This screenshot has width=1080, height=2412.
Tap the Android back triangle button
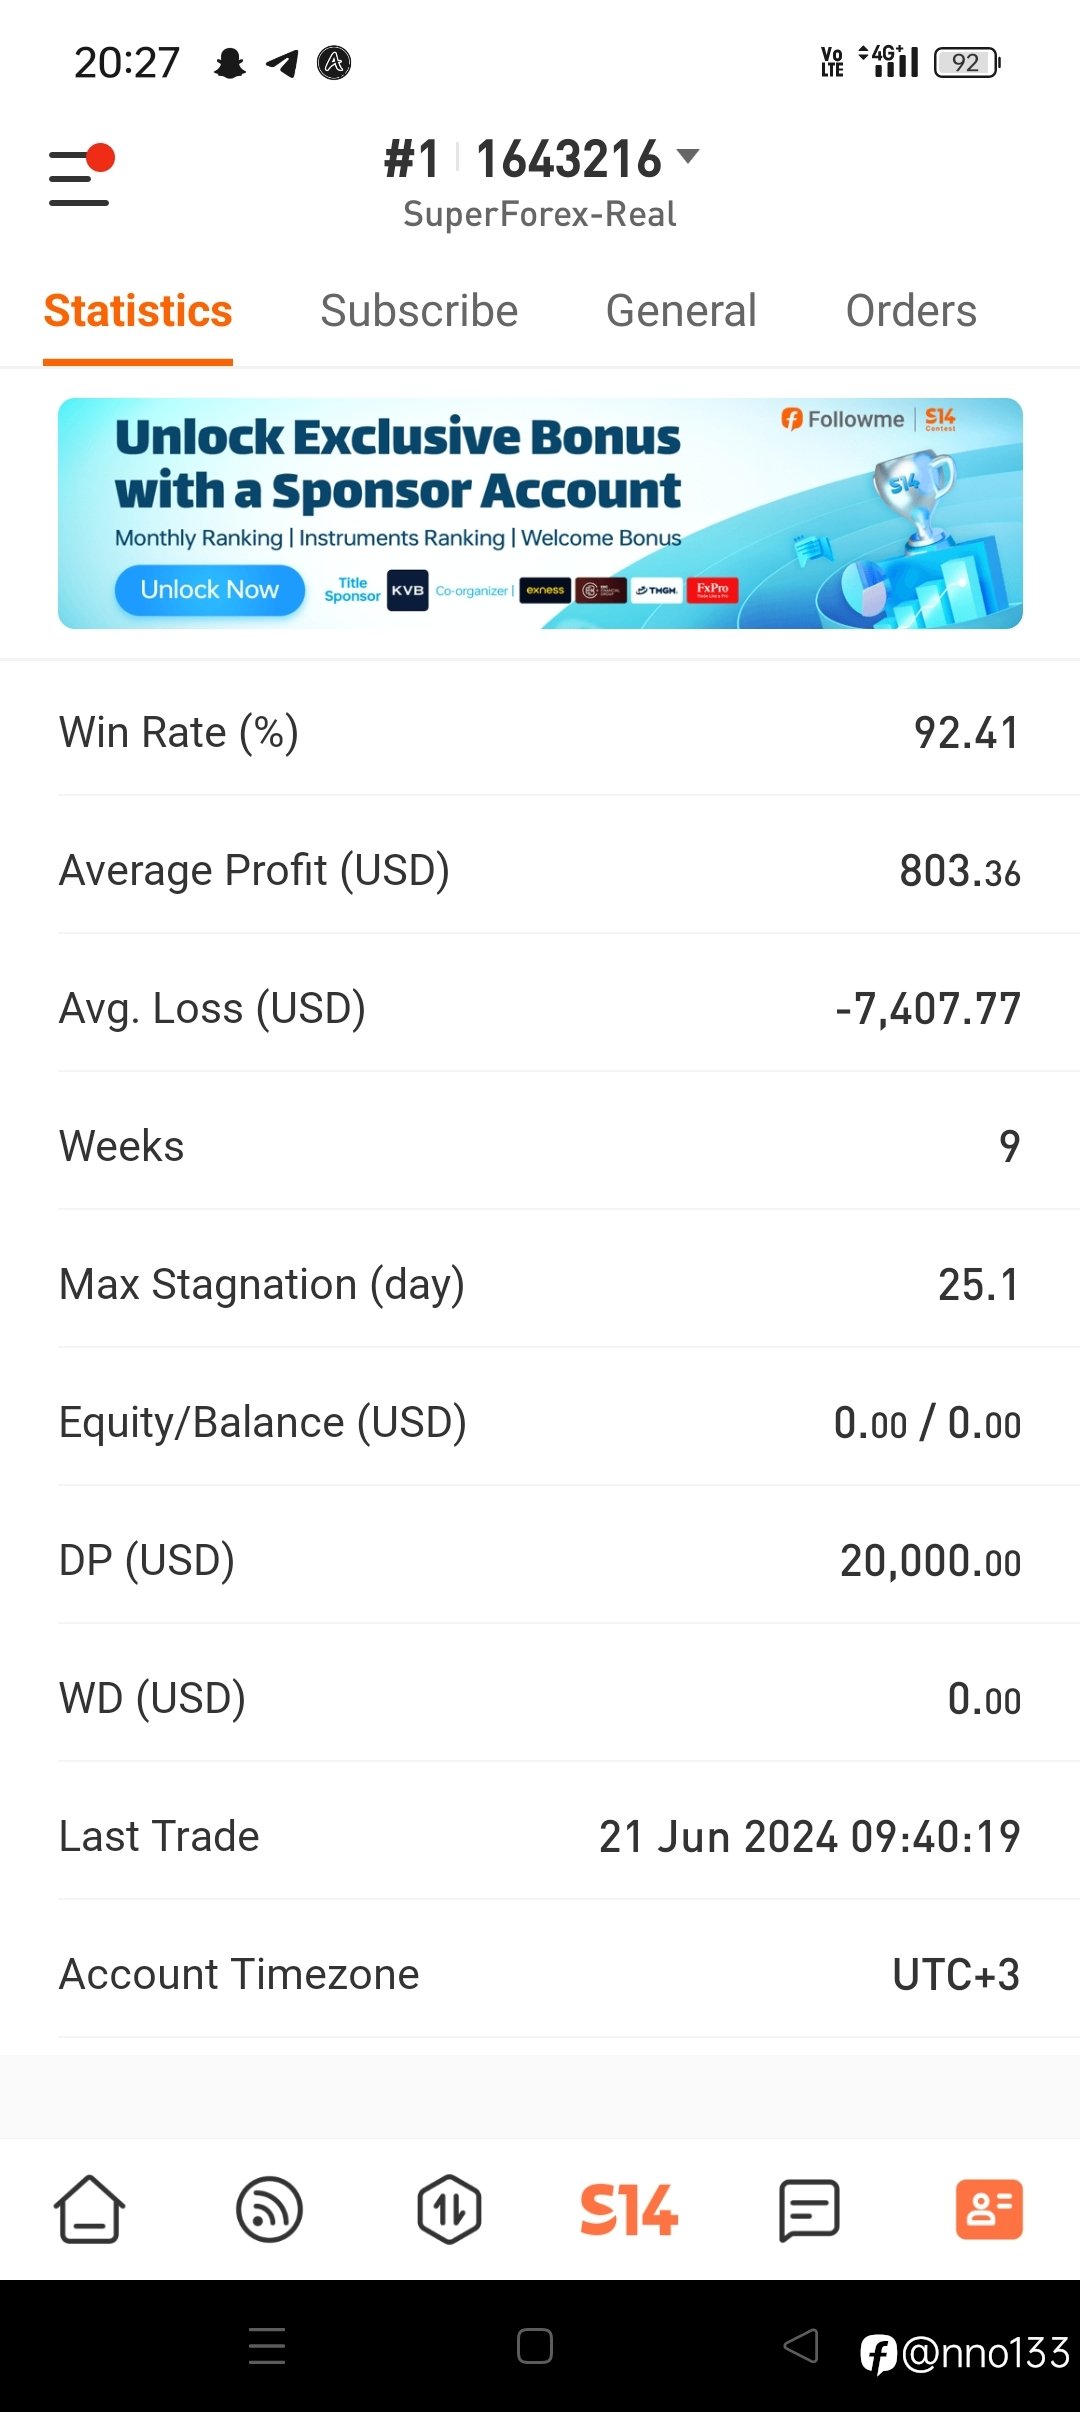(x=802, y=2346)
